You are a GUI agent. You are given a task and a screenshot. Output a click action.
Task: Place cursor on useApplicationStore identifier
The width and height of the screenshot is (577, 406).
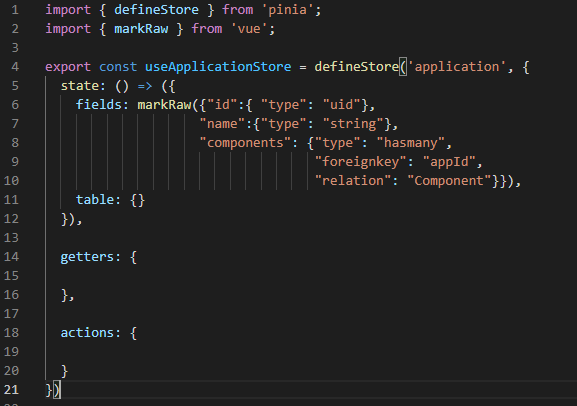[x=218, y=67]
